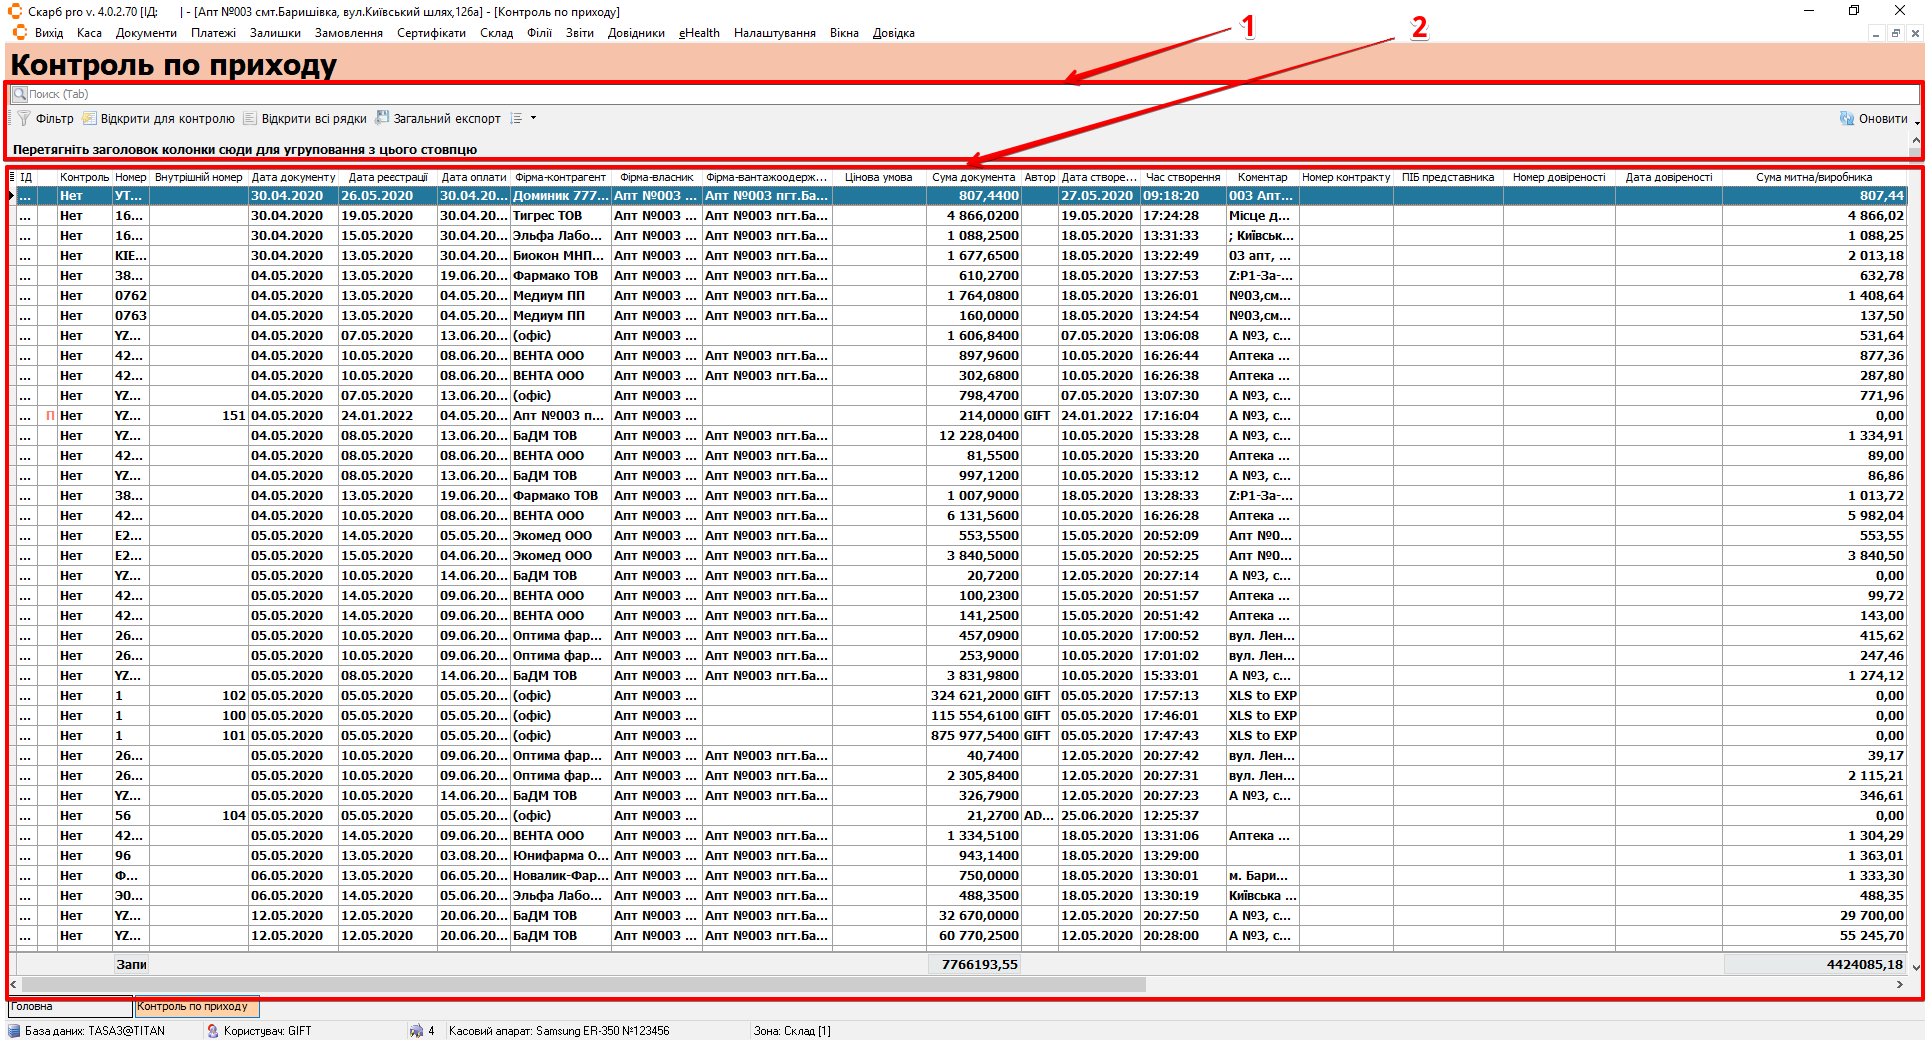Open the Документи menu
This screenshot has height=1040, width=1930.
(x=146, y=33)
